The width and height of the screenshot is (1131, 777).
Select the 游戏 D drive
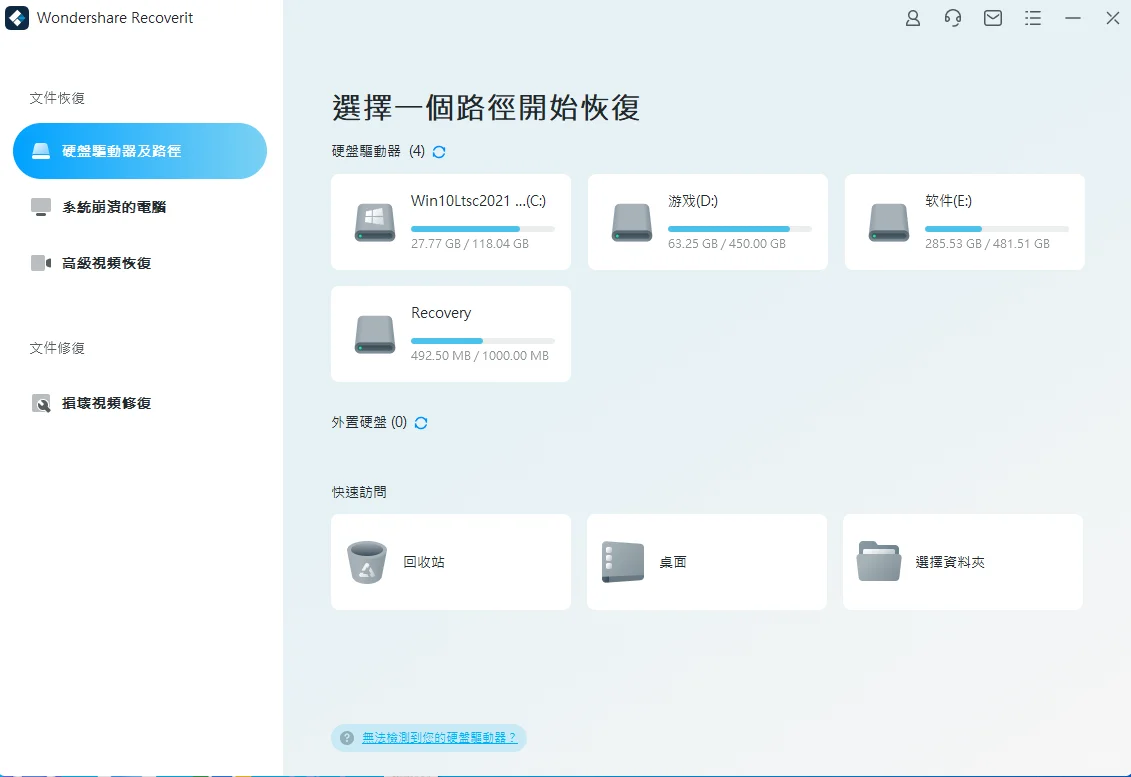pyautogui.click(x=707, y=221)
